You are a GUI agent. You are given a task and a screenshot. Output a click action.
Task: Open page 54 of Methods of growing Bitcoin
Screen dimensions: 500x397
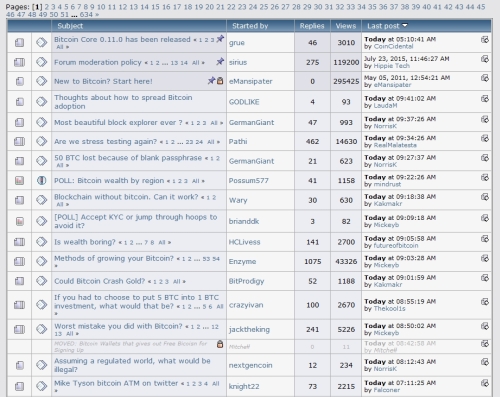216,259
